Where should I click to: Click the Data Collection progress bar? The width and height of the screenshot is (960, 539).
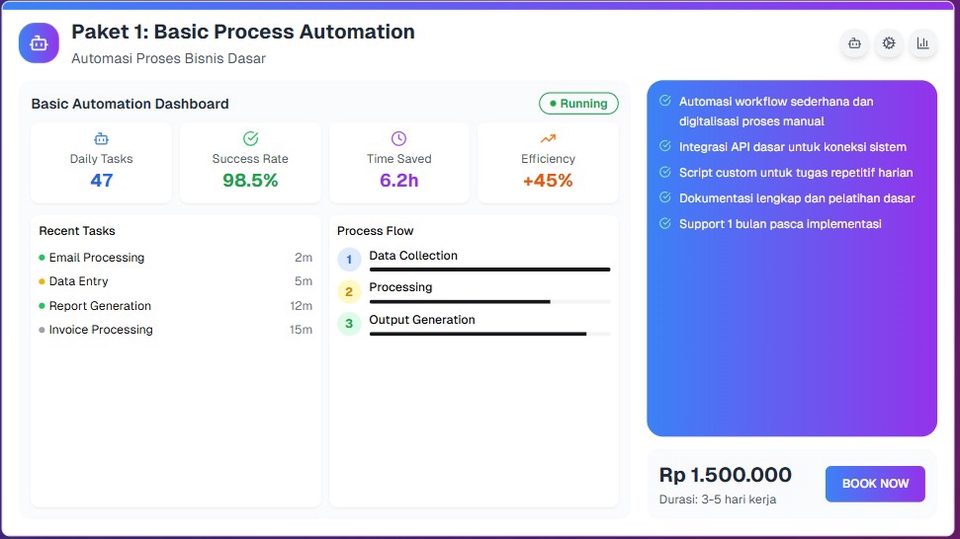click(x=489, y=269)
